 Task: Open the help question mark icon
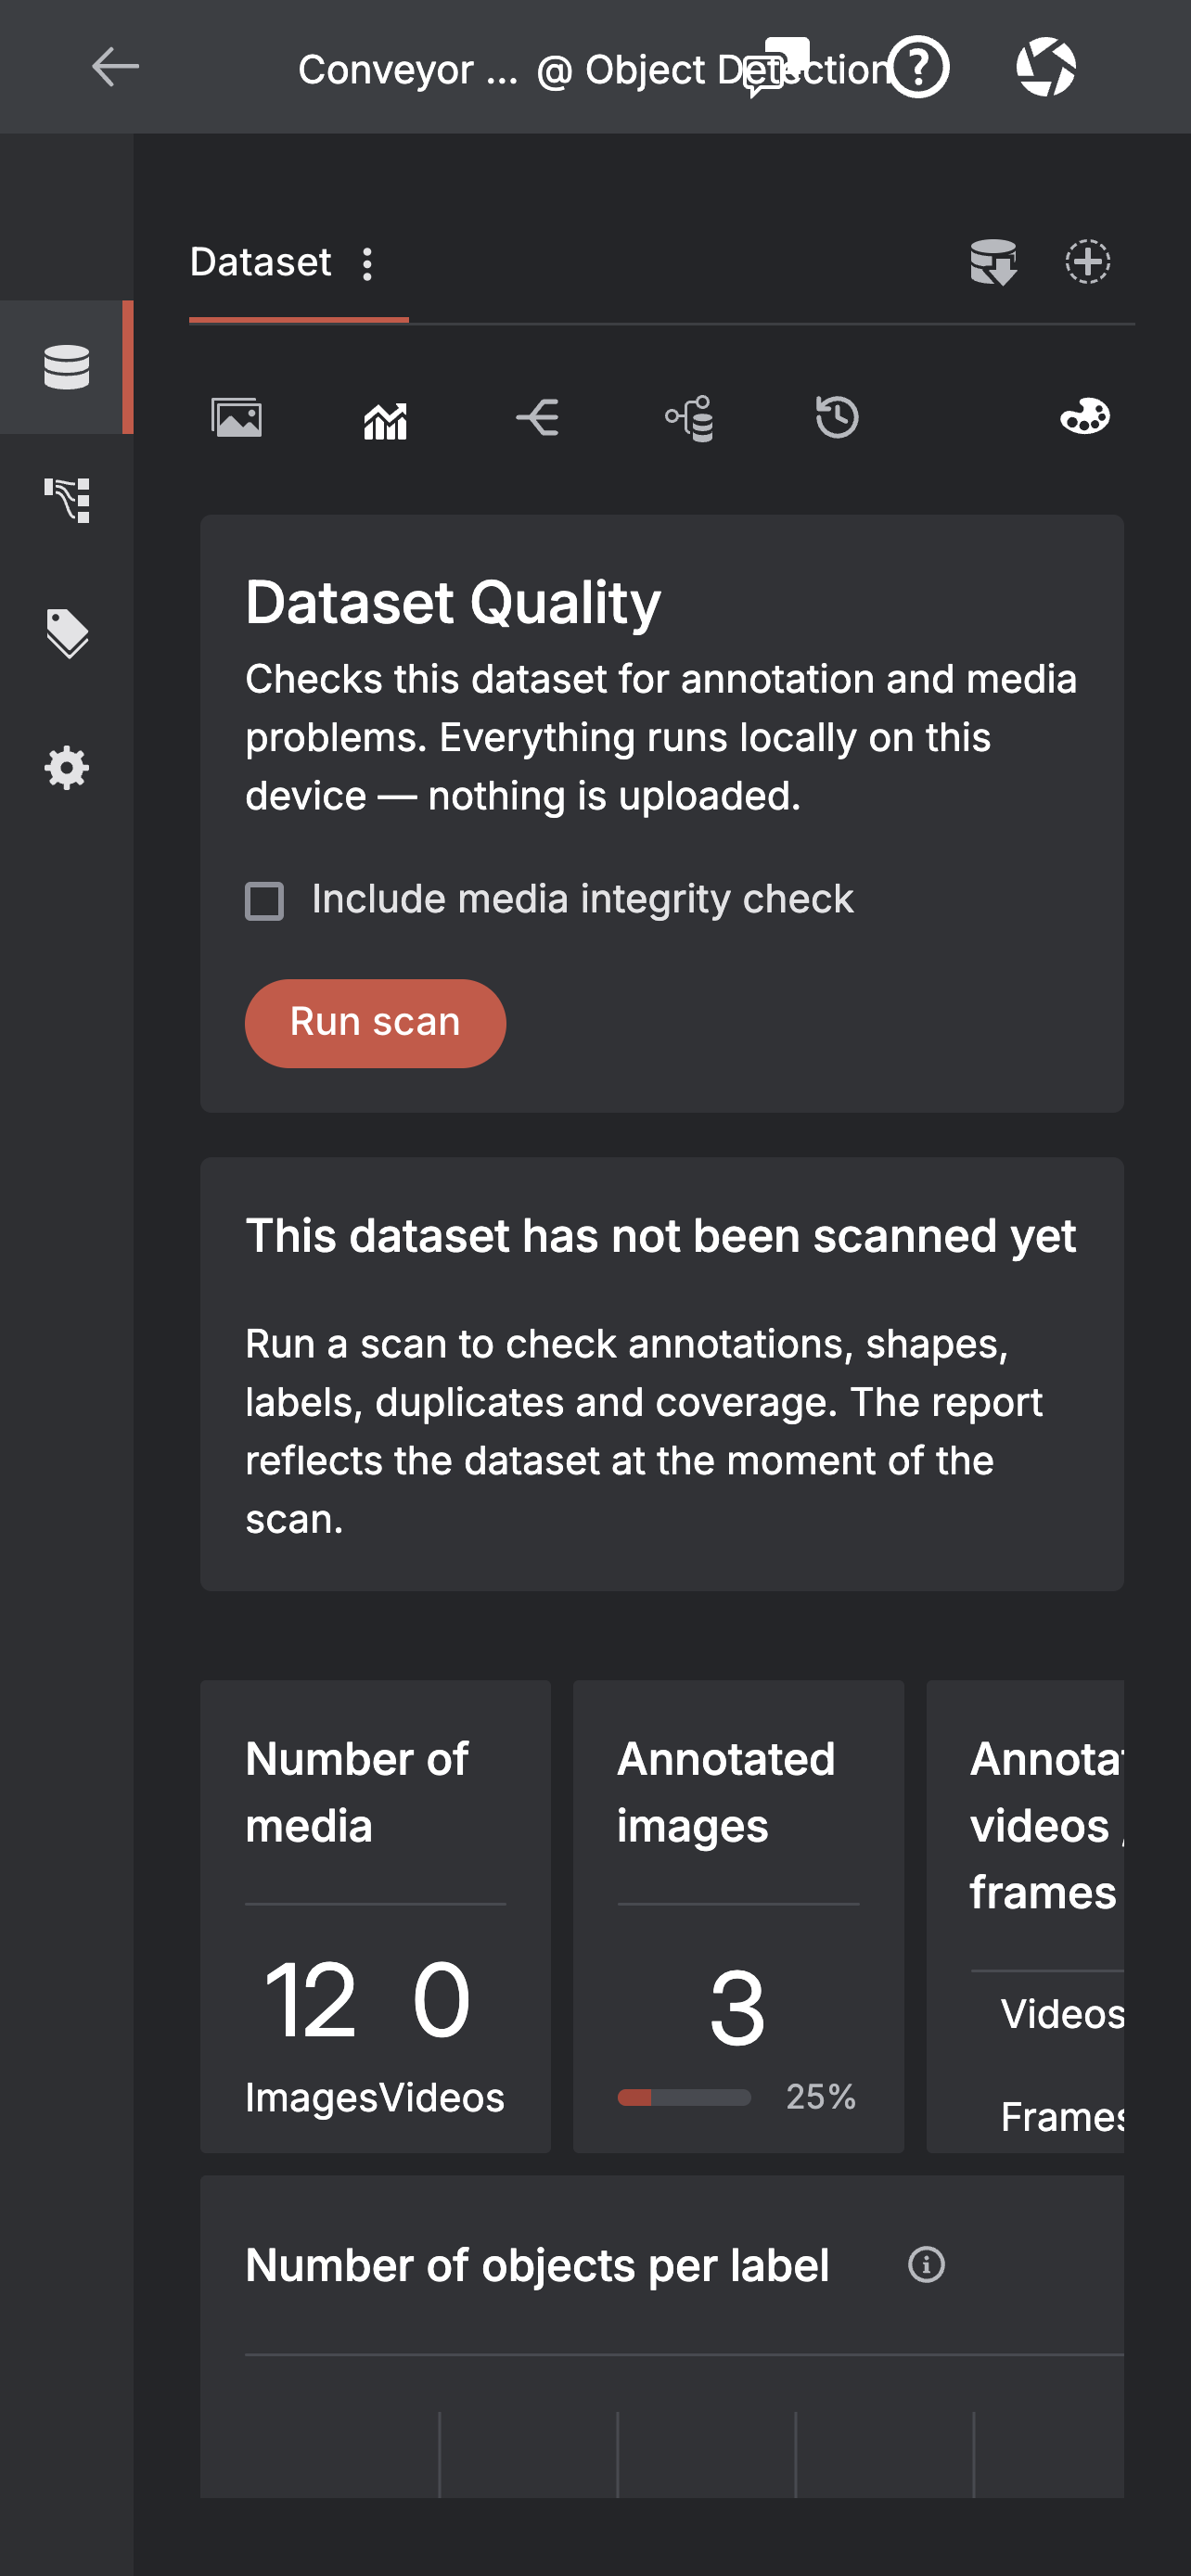click(x=918, y=67)
